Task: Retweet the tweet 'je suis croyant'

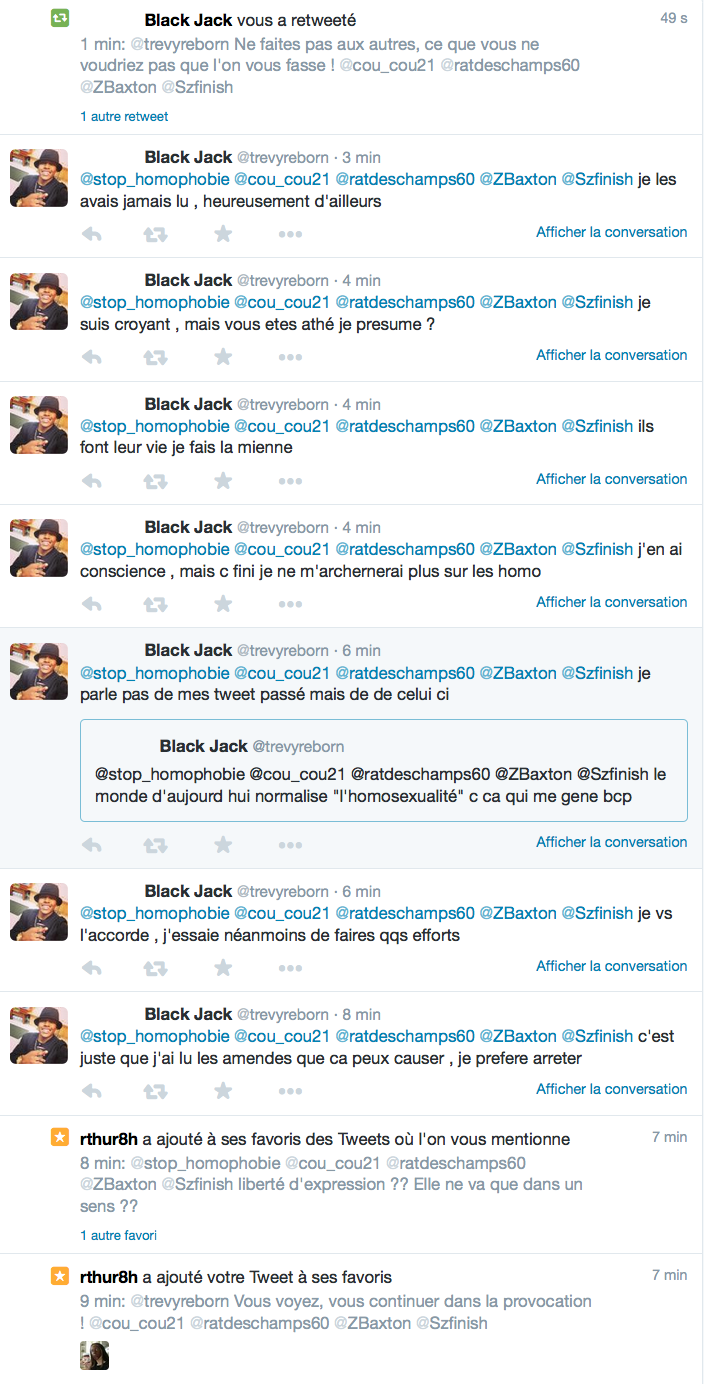Action: coord(155,357)
